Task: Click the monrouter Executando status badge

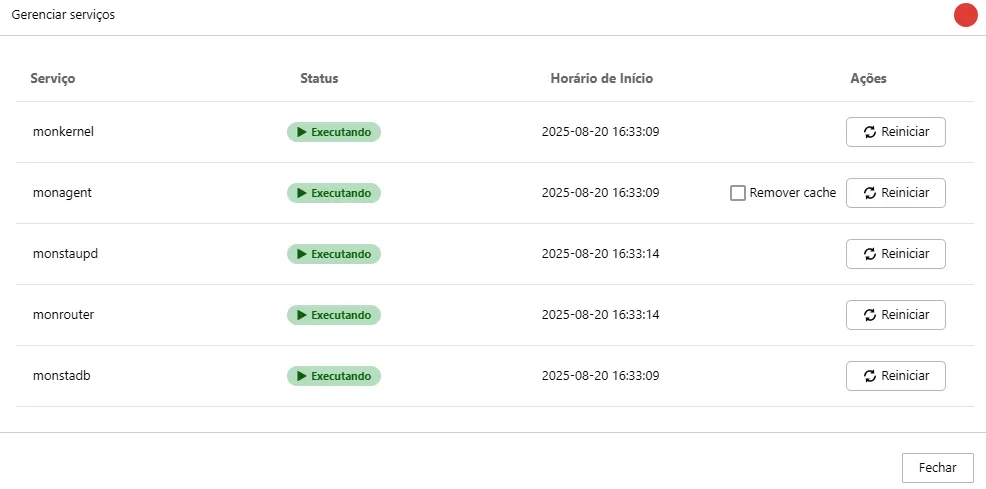Action: point(334,315)
